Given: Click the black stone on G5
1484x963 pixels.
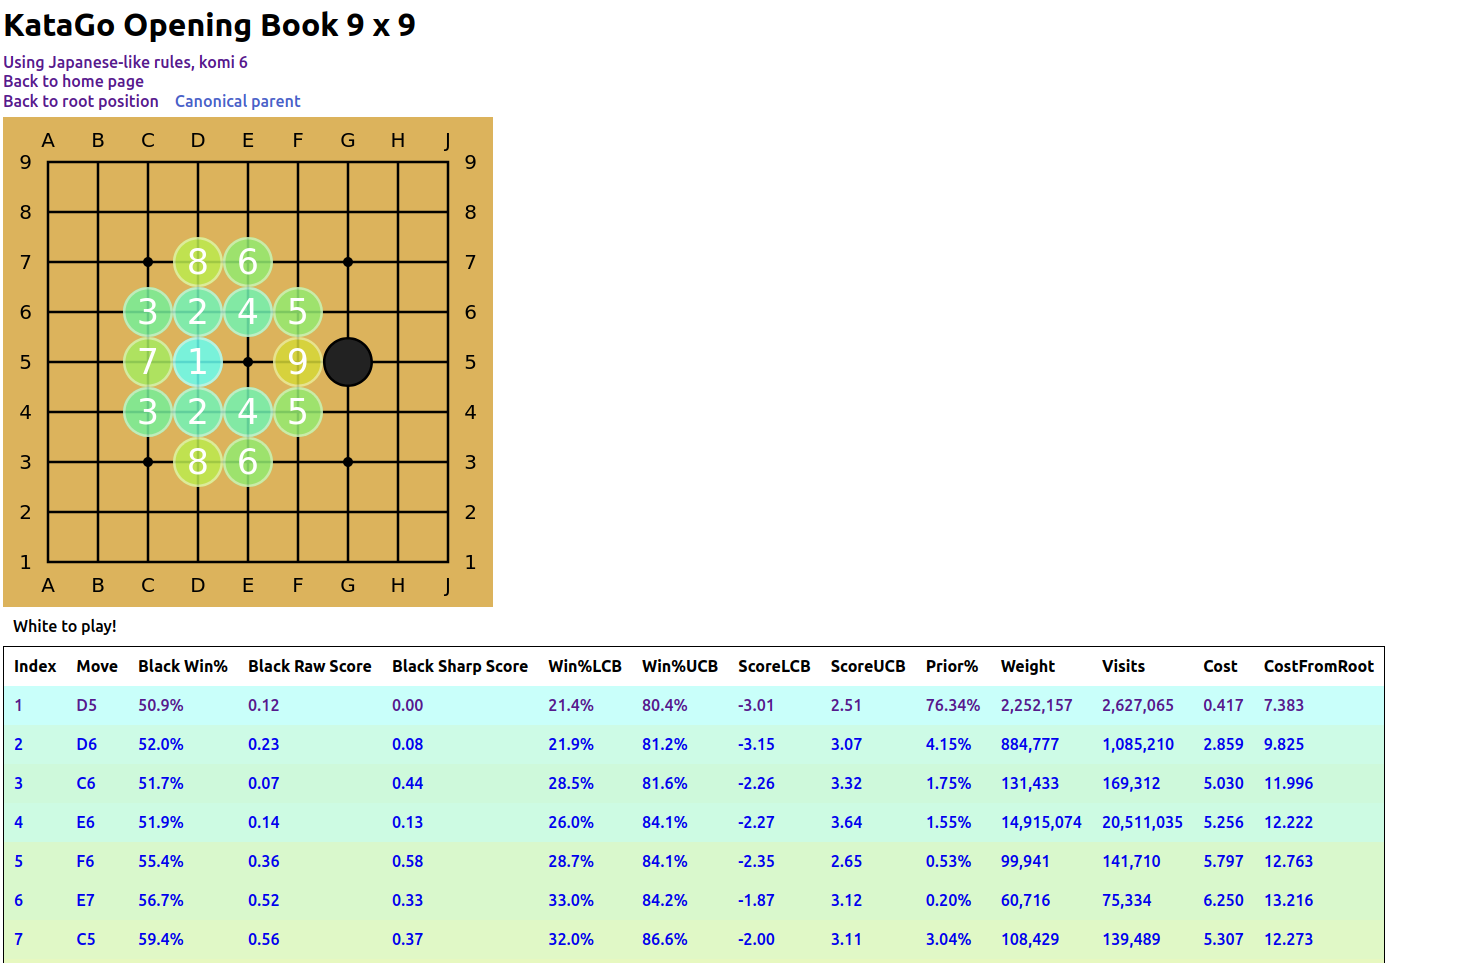Looking at the screenshot, I should pos(347,362).
